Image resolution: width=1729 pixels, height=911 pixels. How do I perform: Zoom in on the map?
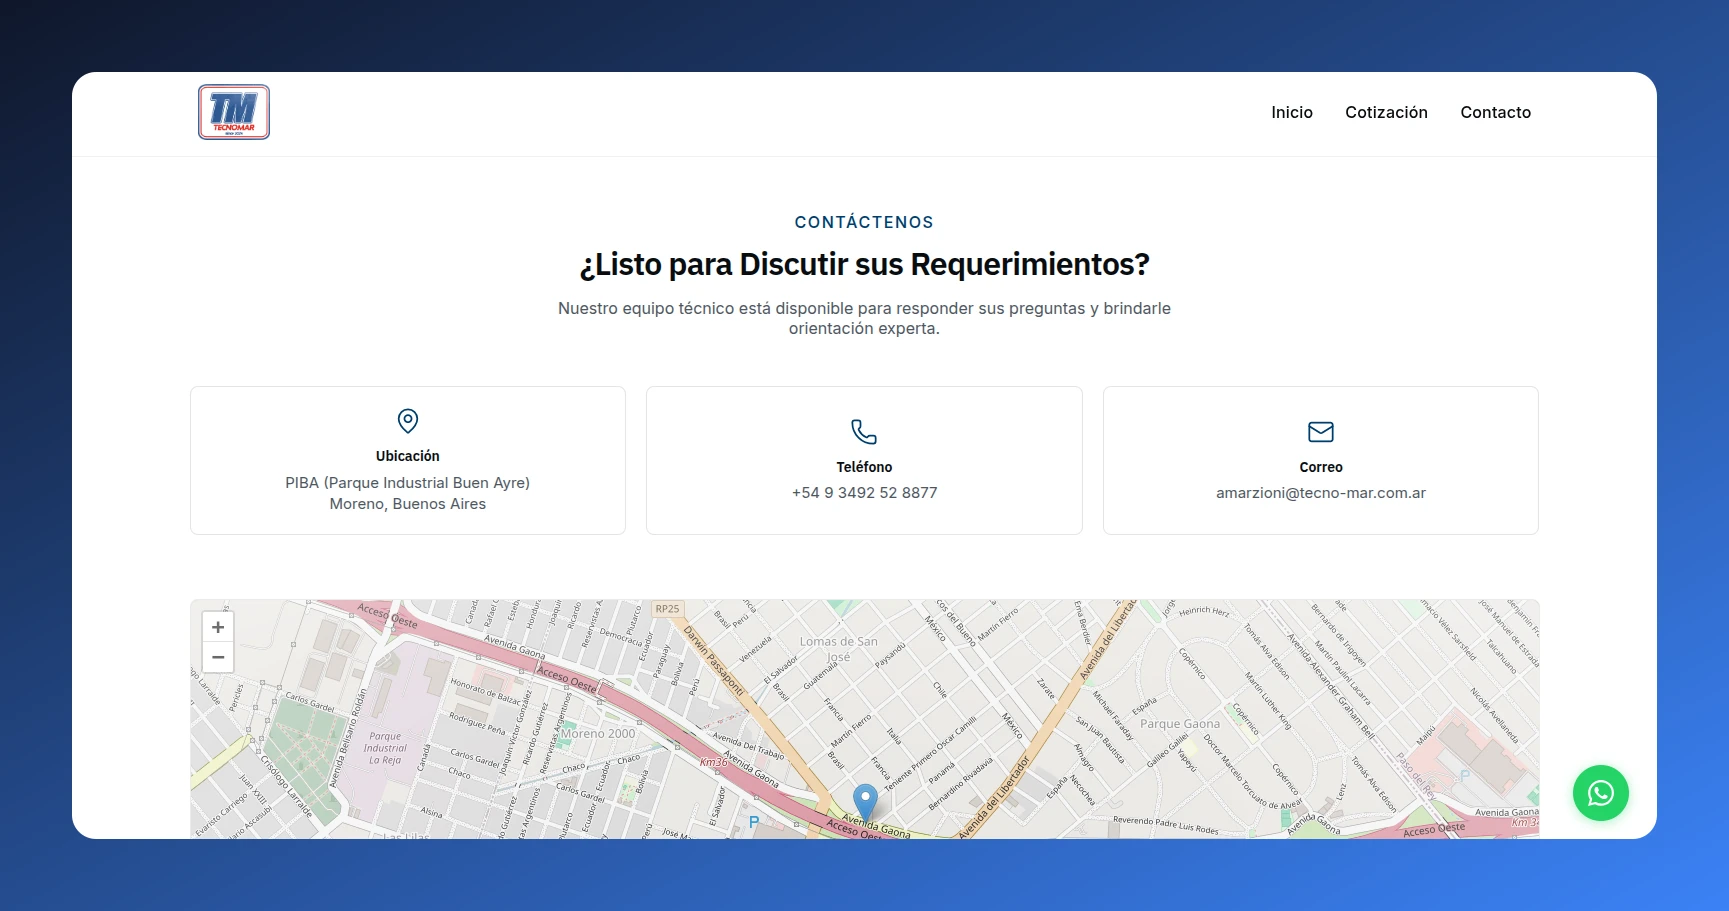218,627
